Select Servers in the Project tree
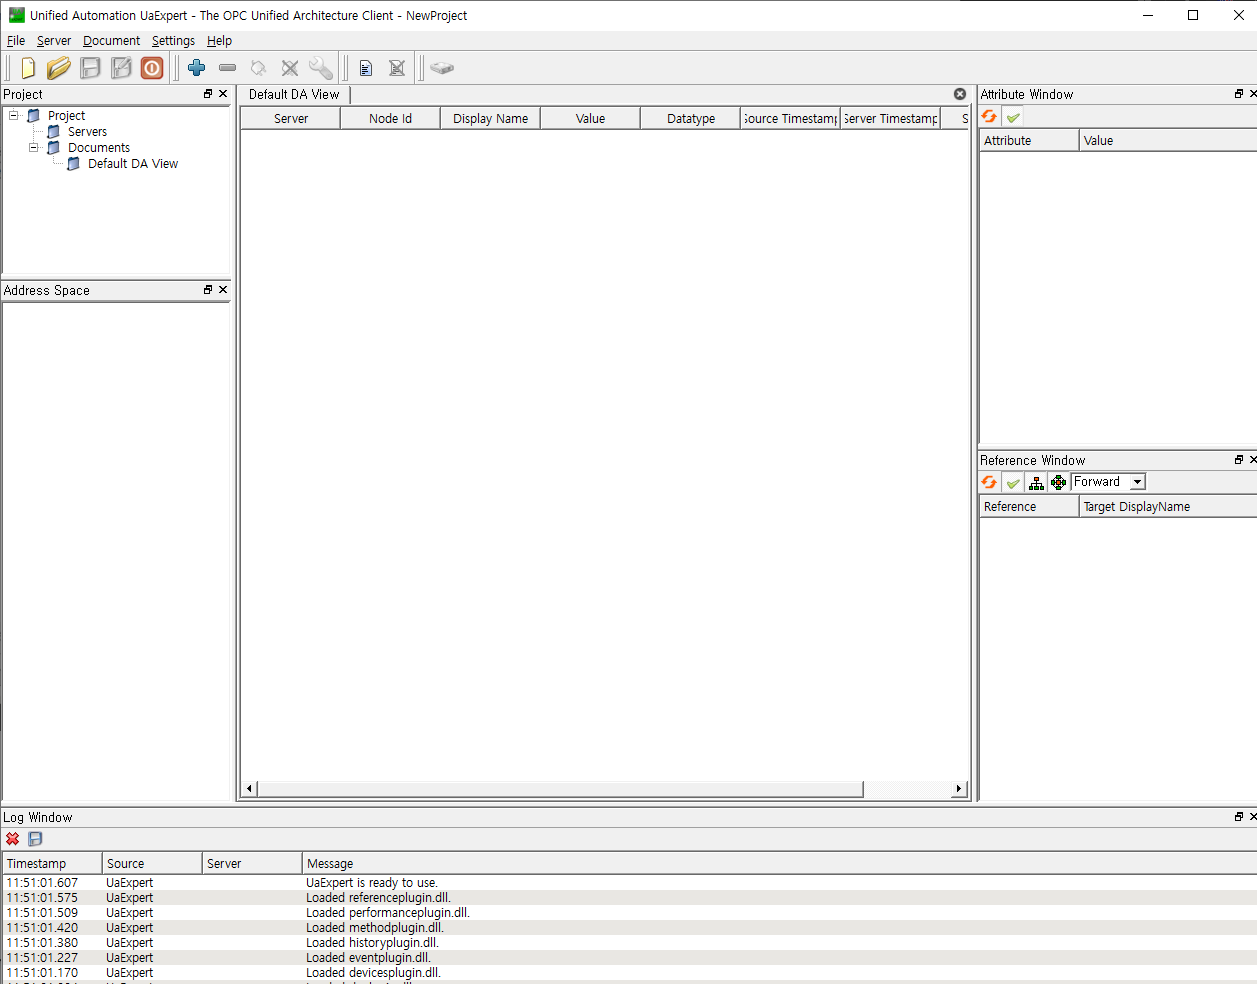Screen dimensions: 1257x984 click(x=87, y=132)
